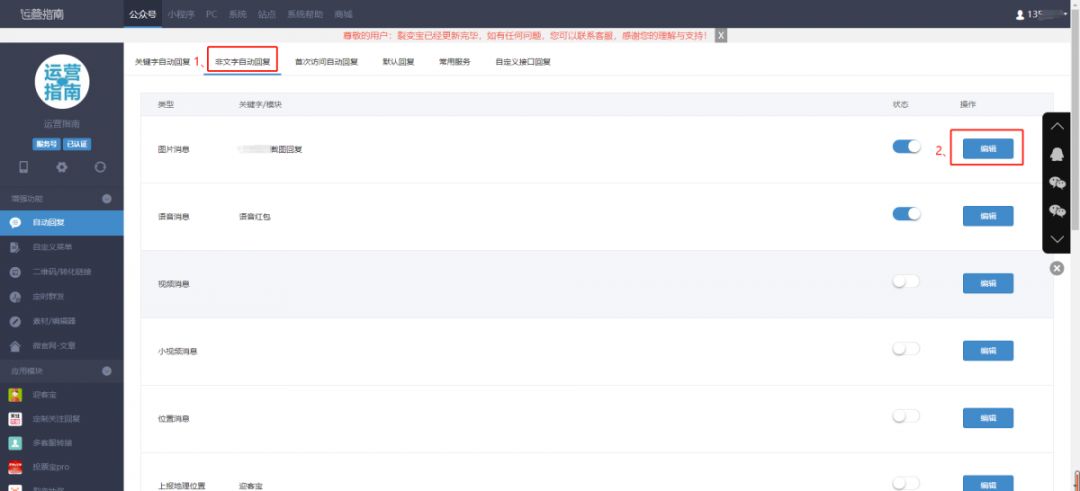Click 语音红包 keyword text
This screenshot has height=491, width=1080.
(x=254, y=216)
